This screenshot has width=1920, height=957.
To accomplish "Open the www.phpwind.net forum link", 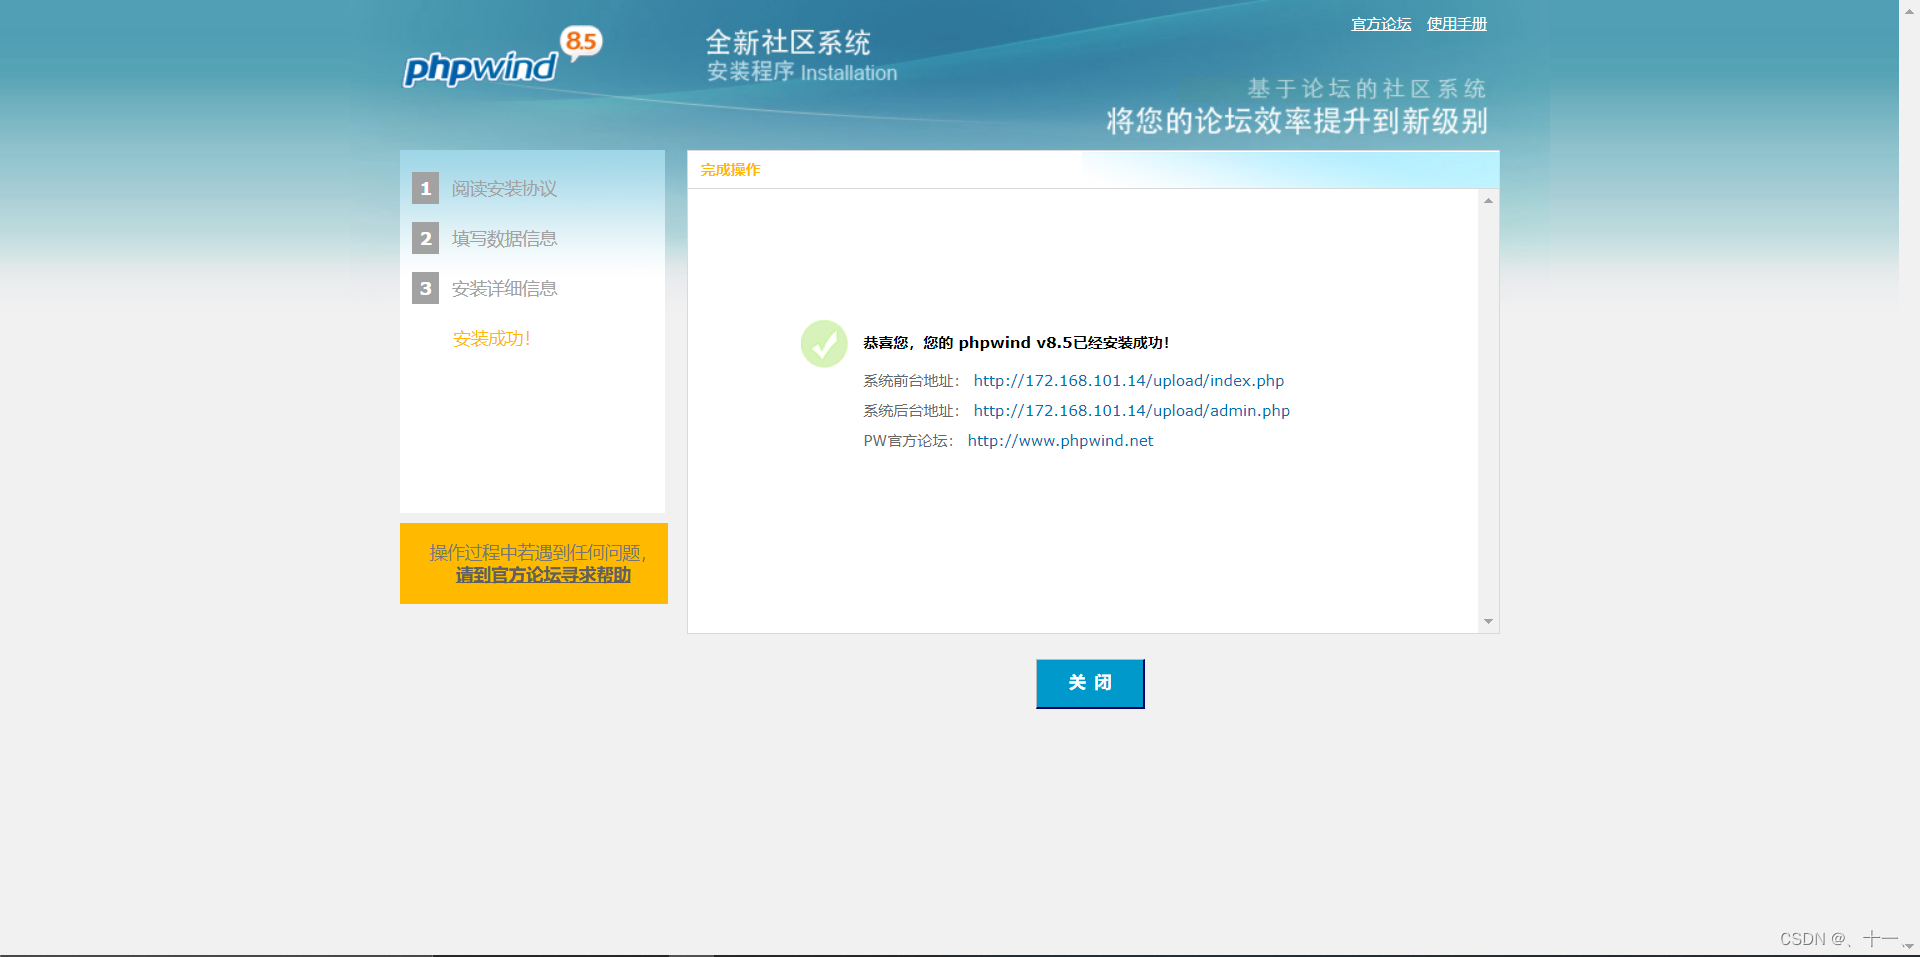I will pos(1060,441).
